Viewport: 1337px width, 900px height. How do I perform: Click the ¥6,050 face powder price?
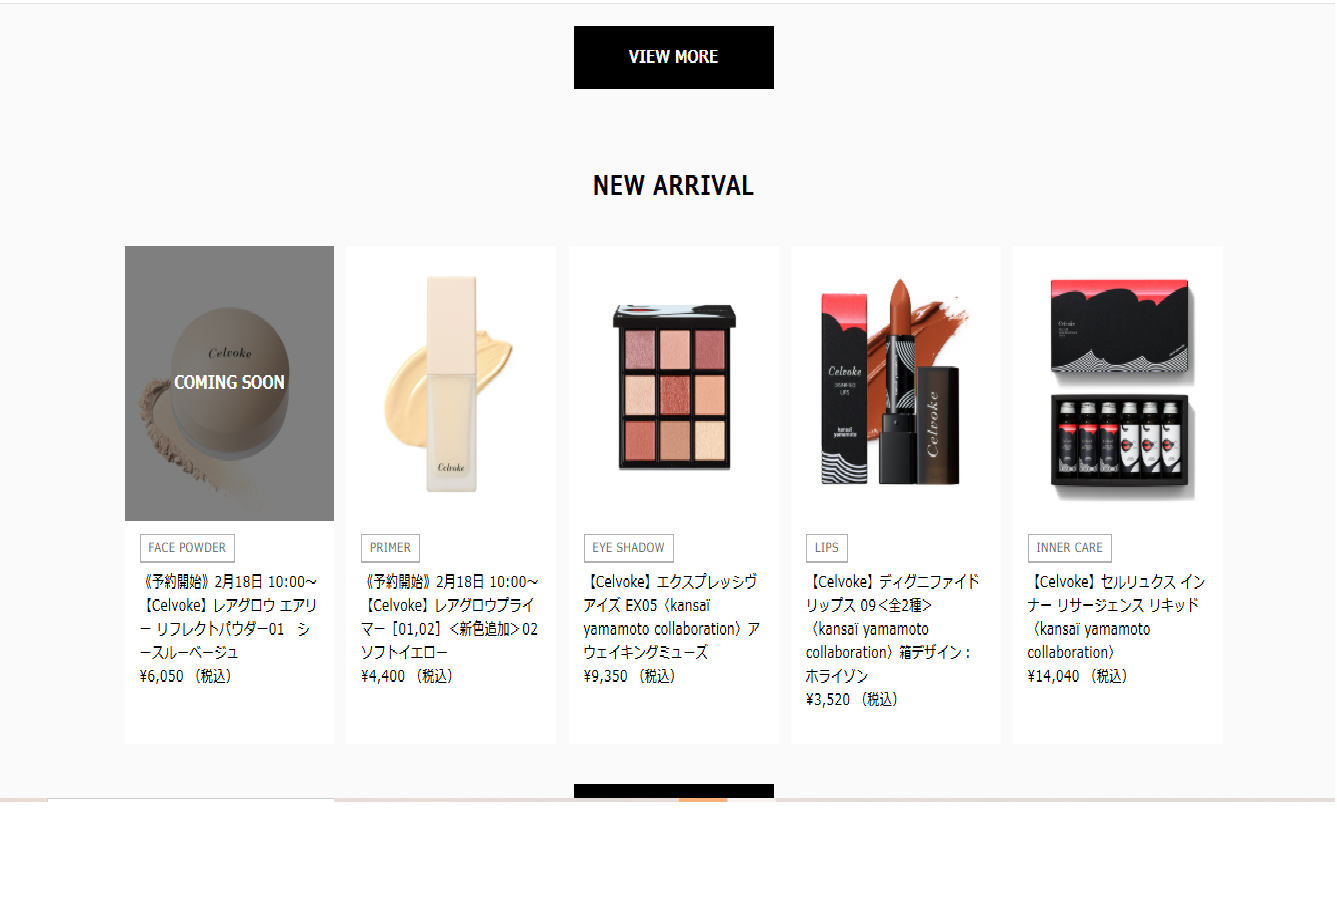coord(186,676)
